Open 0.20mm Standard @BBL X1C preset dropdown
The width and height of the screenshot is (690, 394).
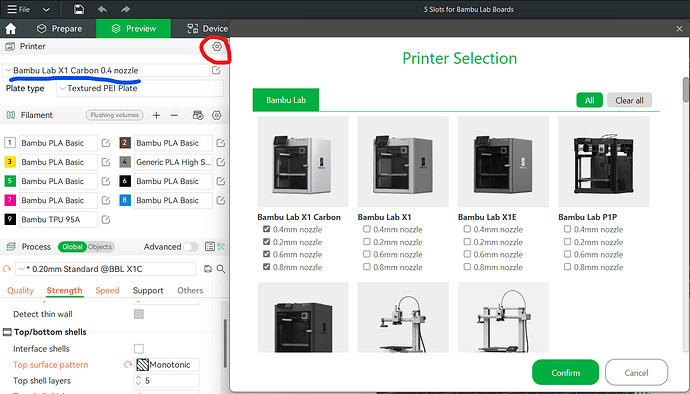tap(106, 269)
